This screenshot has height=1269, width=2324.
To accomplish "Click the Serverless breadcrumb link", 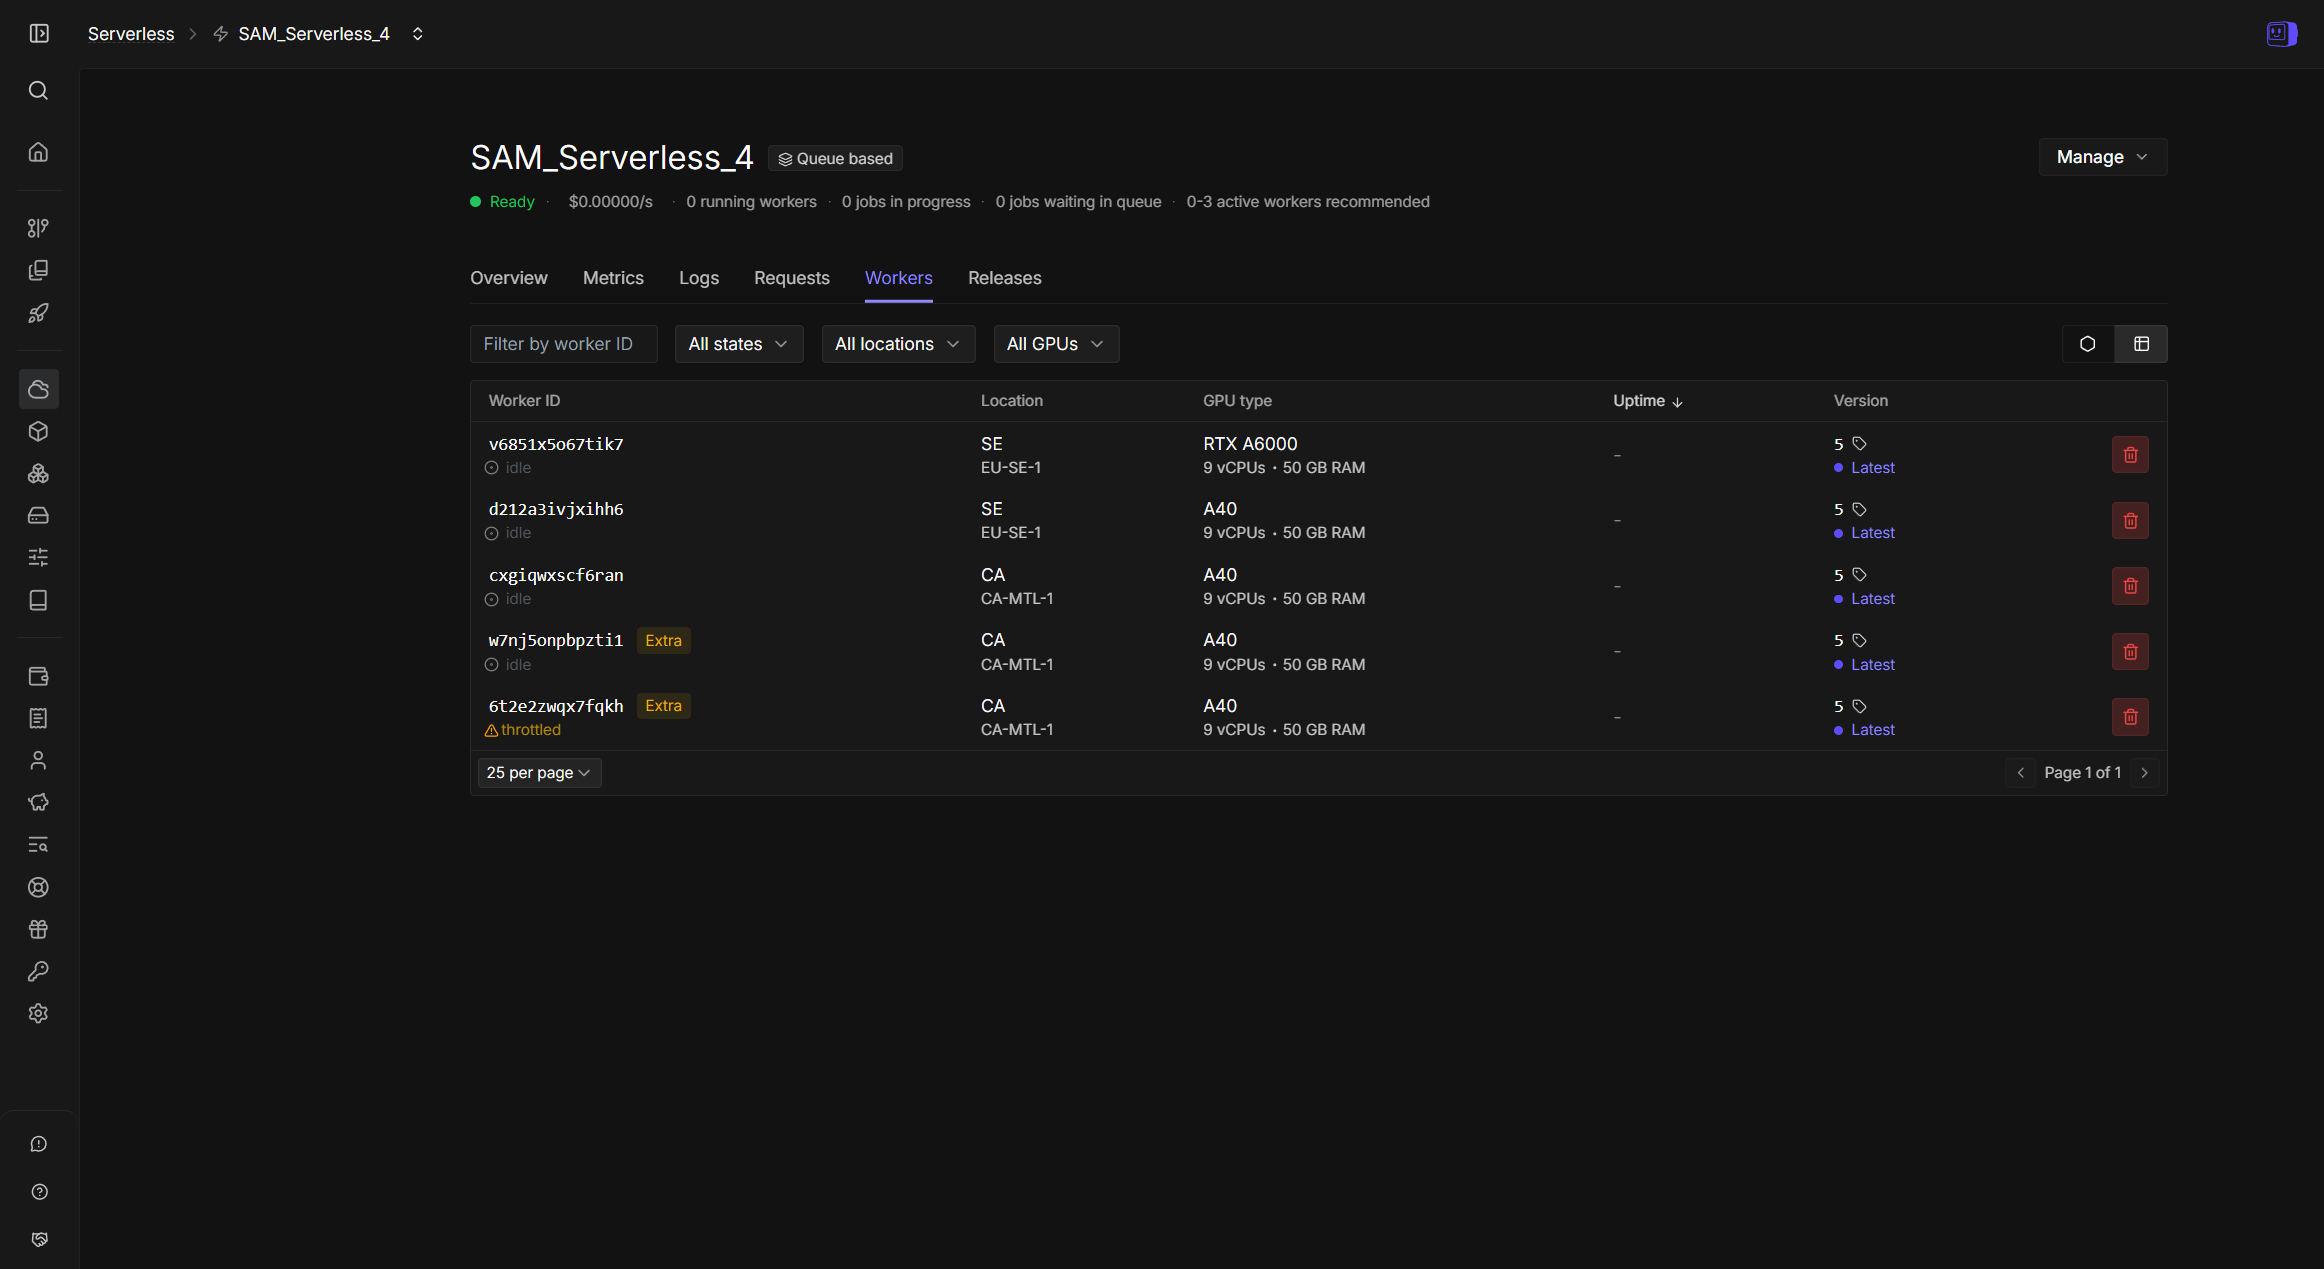I will pyautogui.click(x=131, y=34).
